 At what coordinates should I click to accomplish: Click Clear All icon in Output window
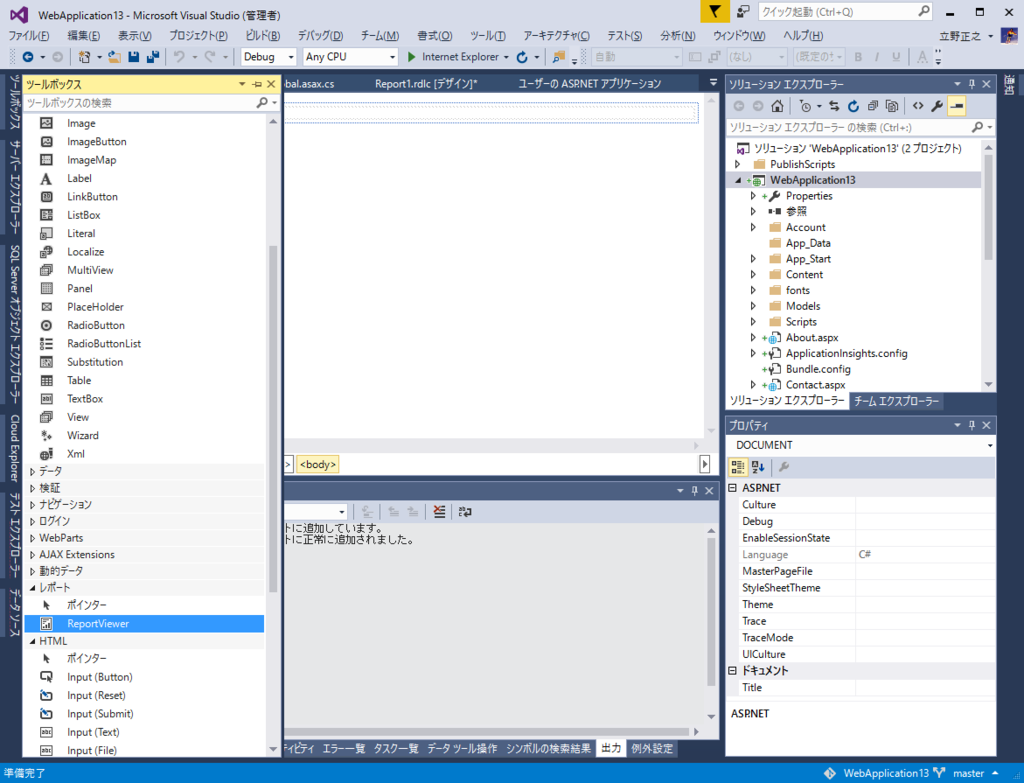pos(440,511)
